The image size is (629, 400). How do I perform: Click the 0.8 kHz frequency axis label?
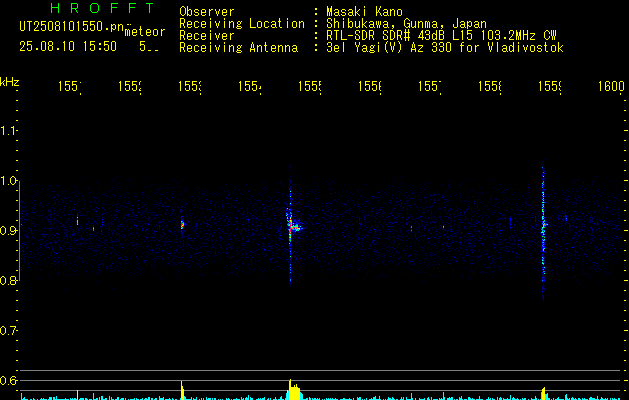click(x=8, y=280)
